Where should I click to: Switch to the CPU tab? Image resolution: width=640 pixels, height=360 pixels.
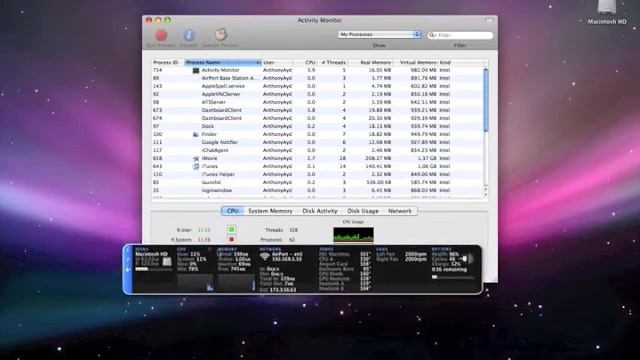(232, 211)
